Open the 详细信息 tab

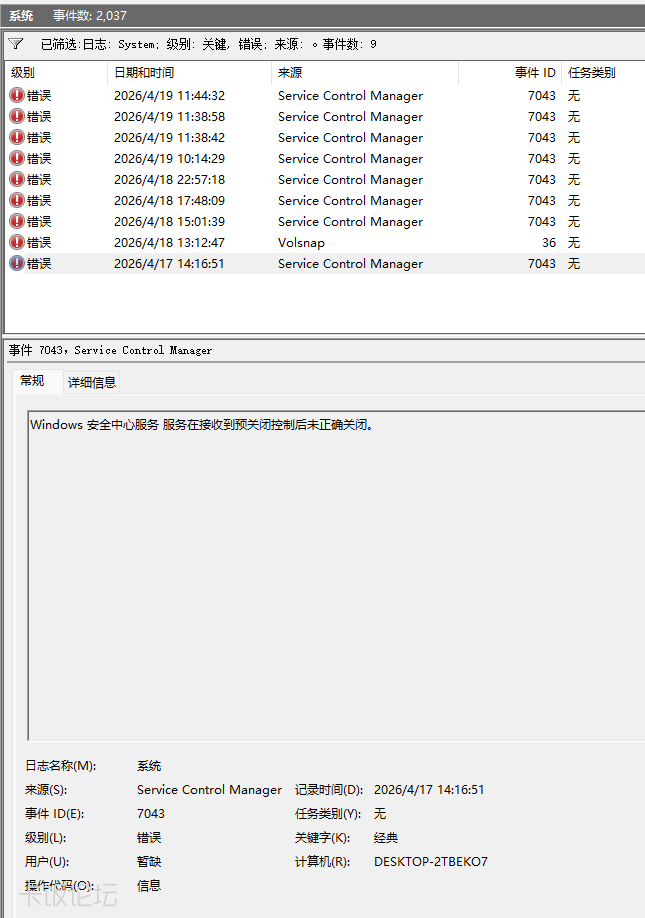click(x=92, y=383)
